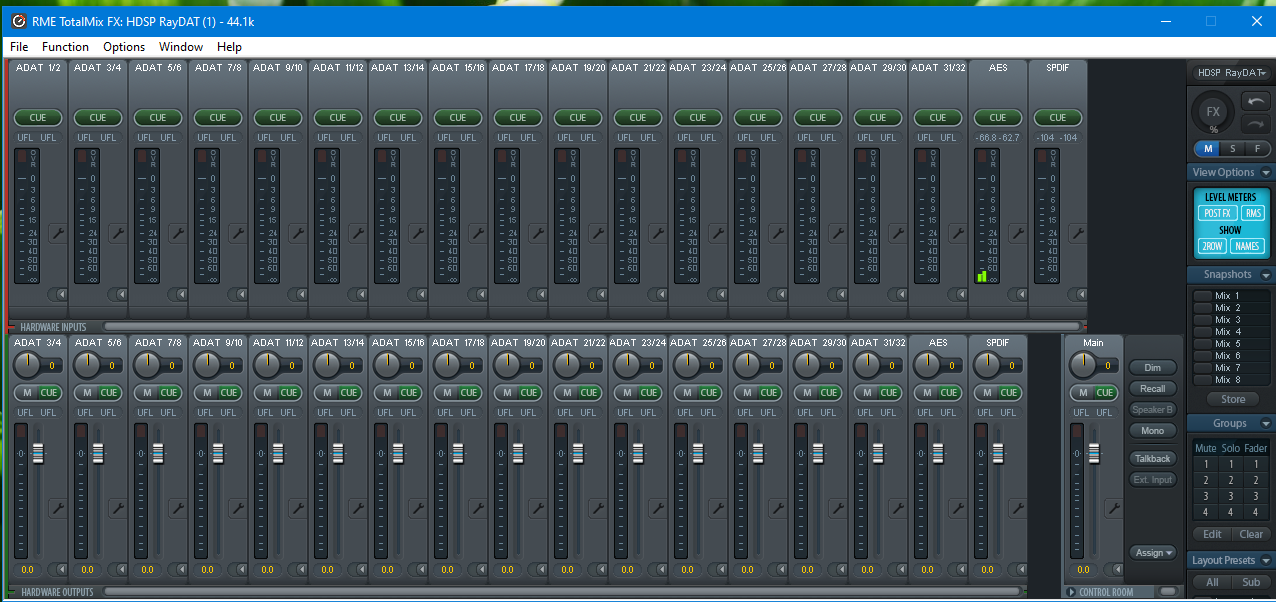The height and width of the screenshot is (602, 1276).
Task: Click the Talkback button
Action: [1153, 459]
